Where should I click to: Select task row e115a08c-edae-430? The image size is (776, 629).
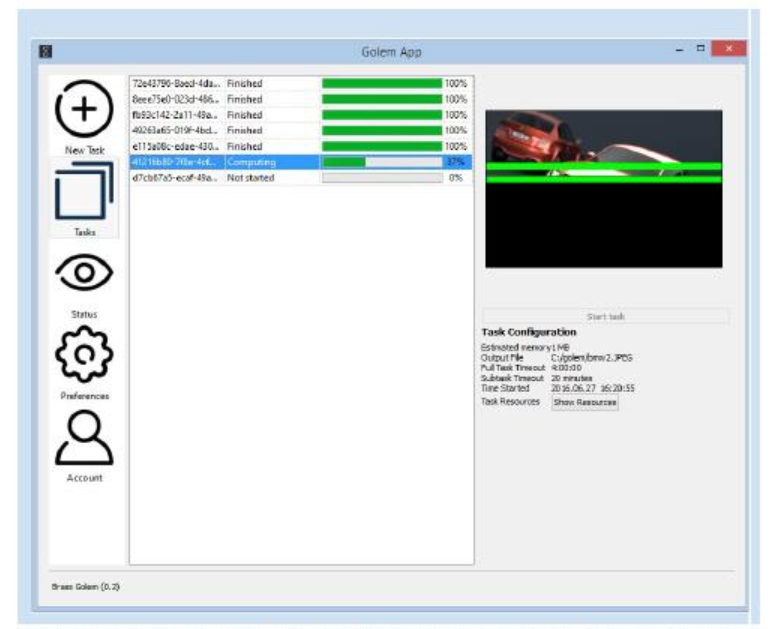click(x=300, y=146)
